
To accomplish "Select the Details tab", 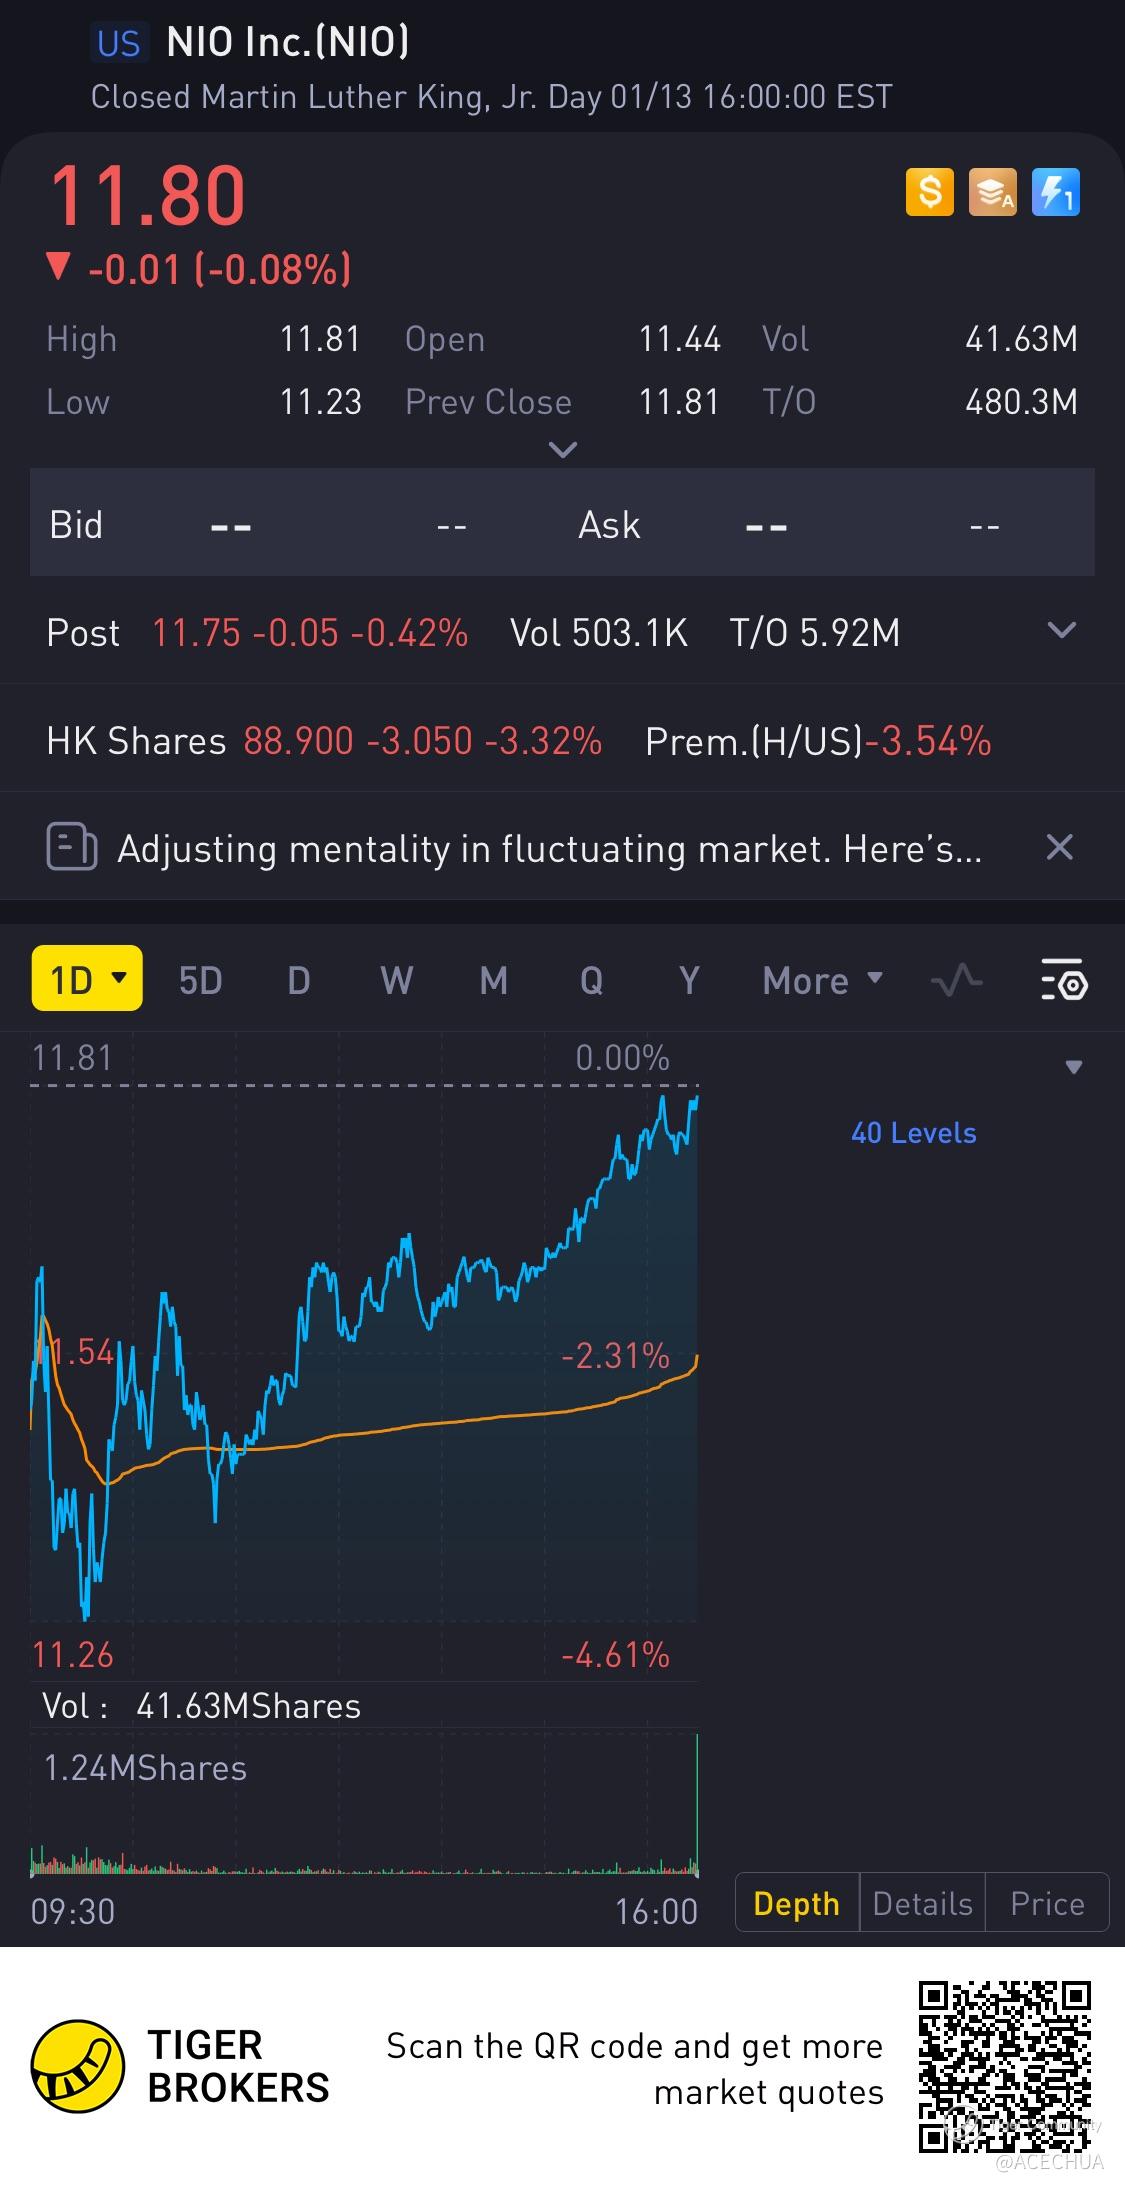I will [x=922, y=1903].
